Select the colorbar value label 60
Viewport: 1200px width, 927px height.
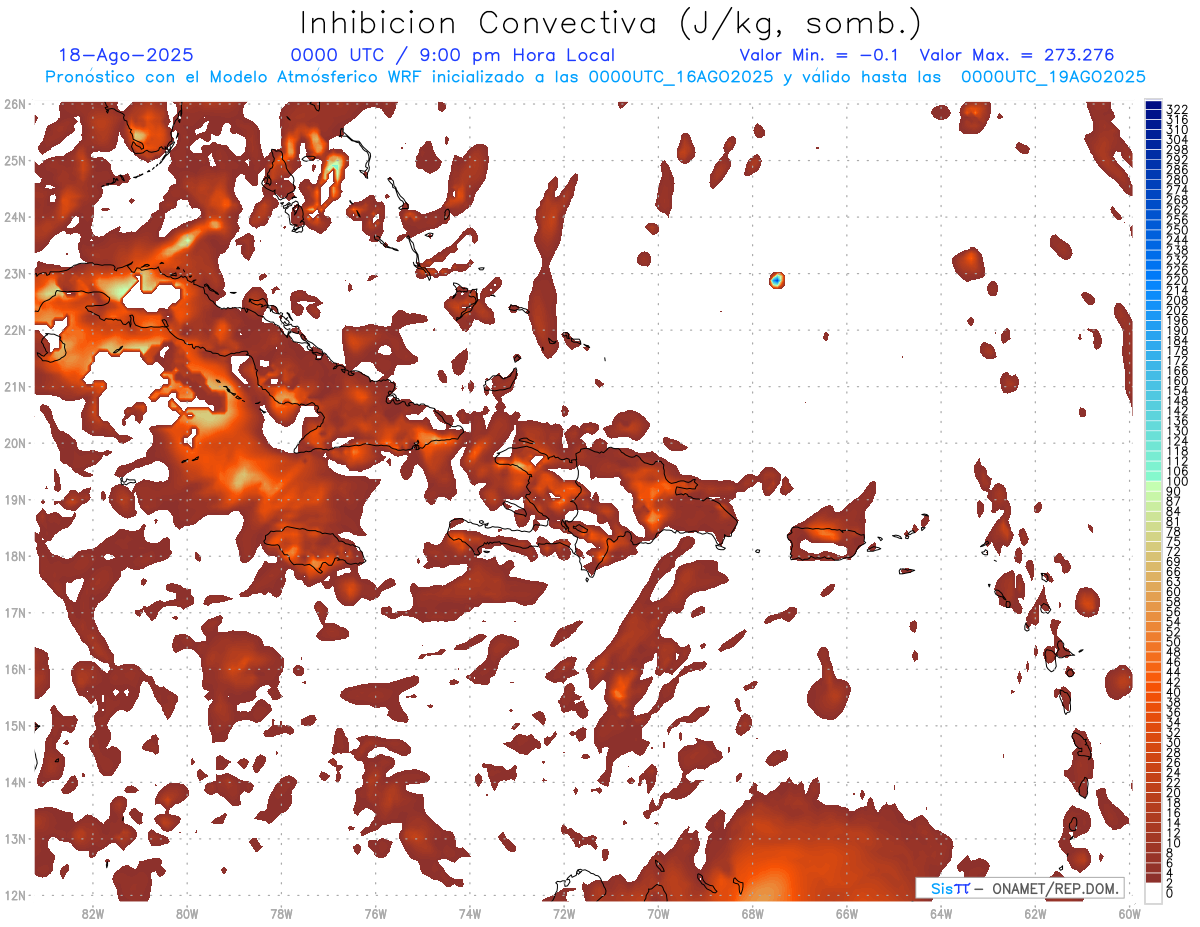click(x=1174, y=592)
